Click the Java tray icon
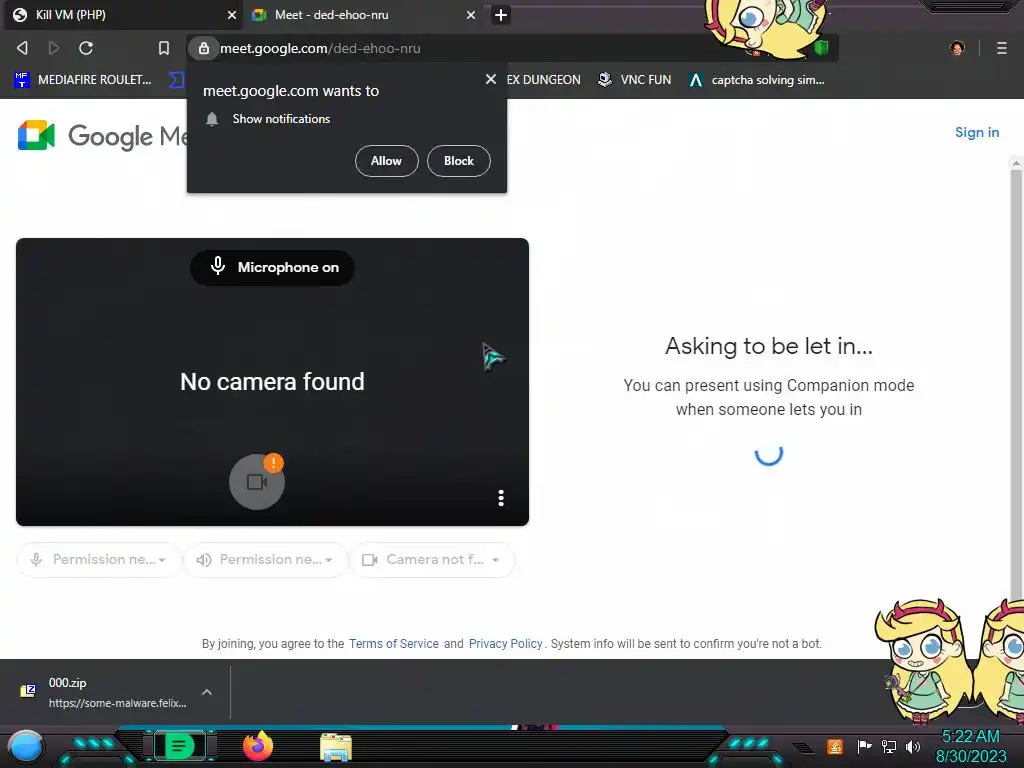 coord(835,746)
